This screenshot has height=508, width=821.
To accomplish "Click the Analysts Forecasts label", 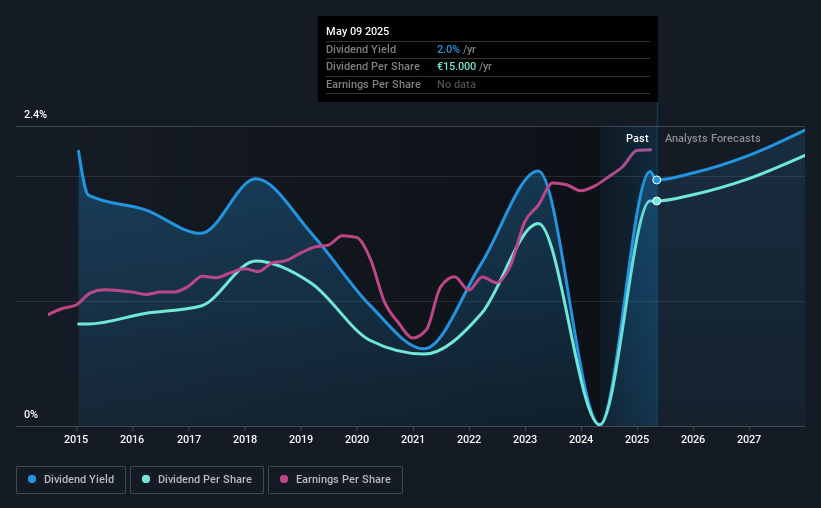I will click(713, 138).
